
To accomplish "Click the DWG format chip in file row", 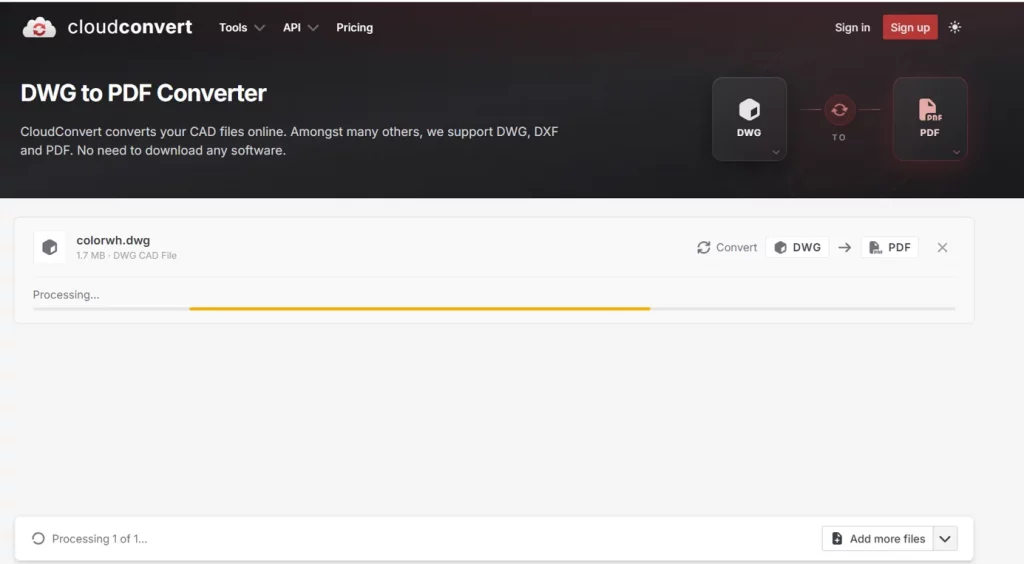I will click(797, 247).
